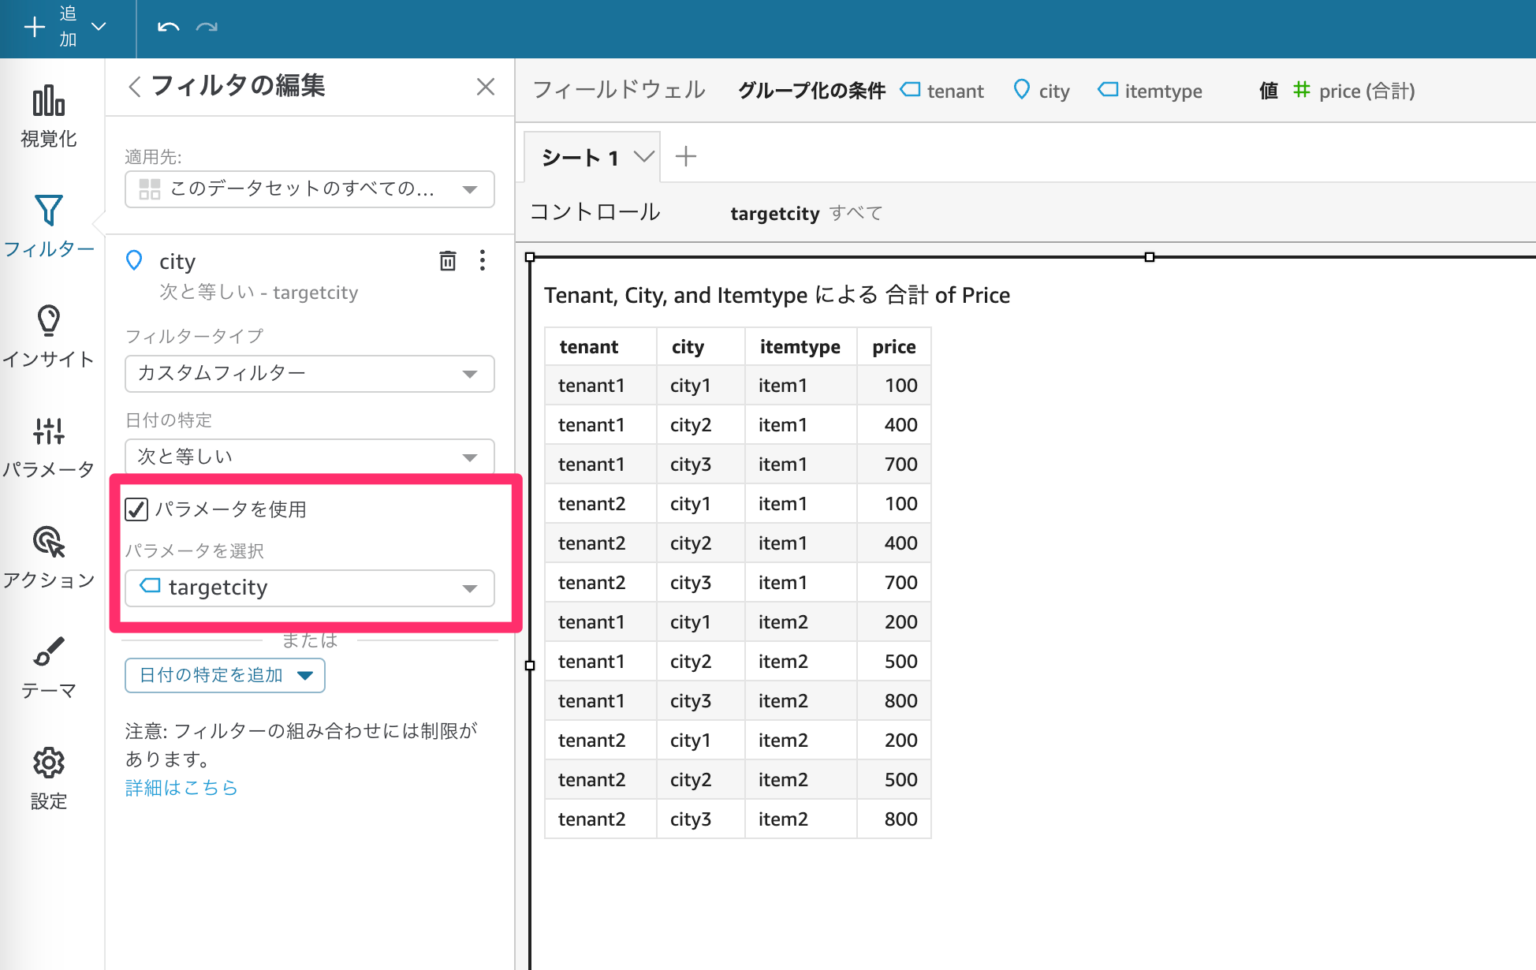
Task: Click the 日付の特定を追加 button
Action: pyautogui.click(x=224, y=675)
